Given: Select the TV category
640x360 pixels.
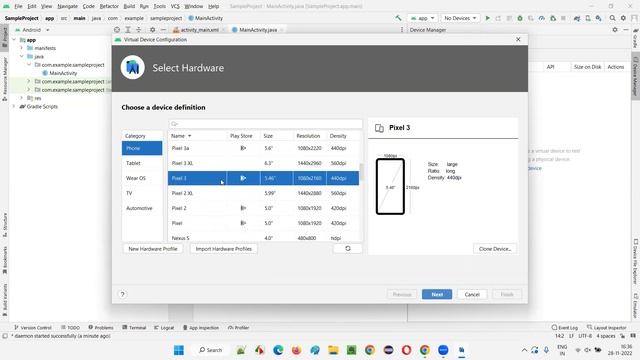Looking at the screenshot, I should click(142, 193).
